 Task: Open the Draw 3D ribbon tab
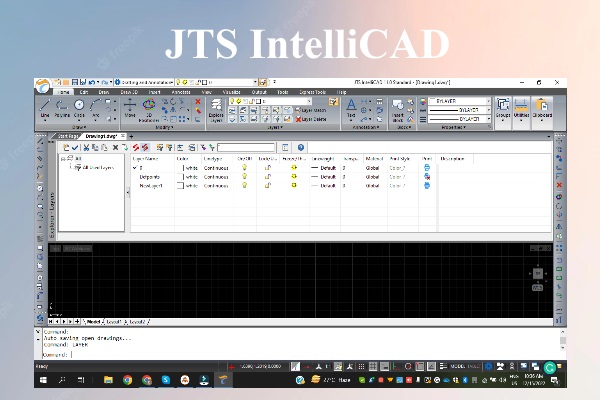(129, 92)
